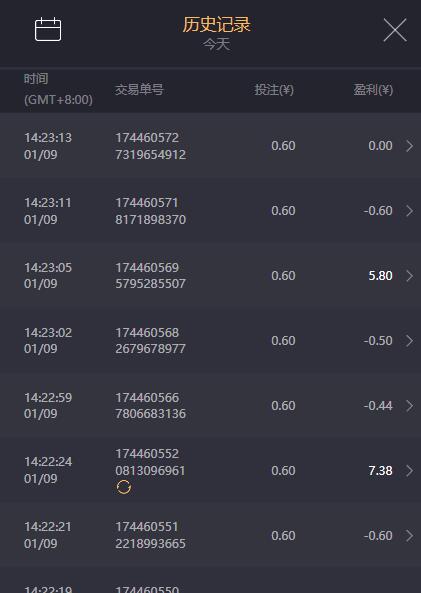Open chevron for the 5.80 profit row

pyautogui.click(x=409, y=276)
